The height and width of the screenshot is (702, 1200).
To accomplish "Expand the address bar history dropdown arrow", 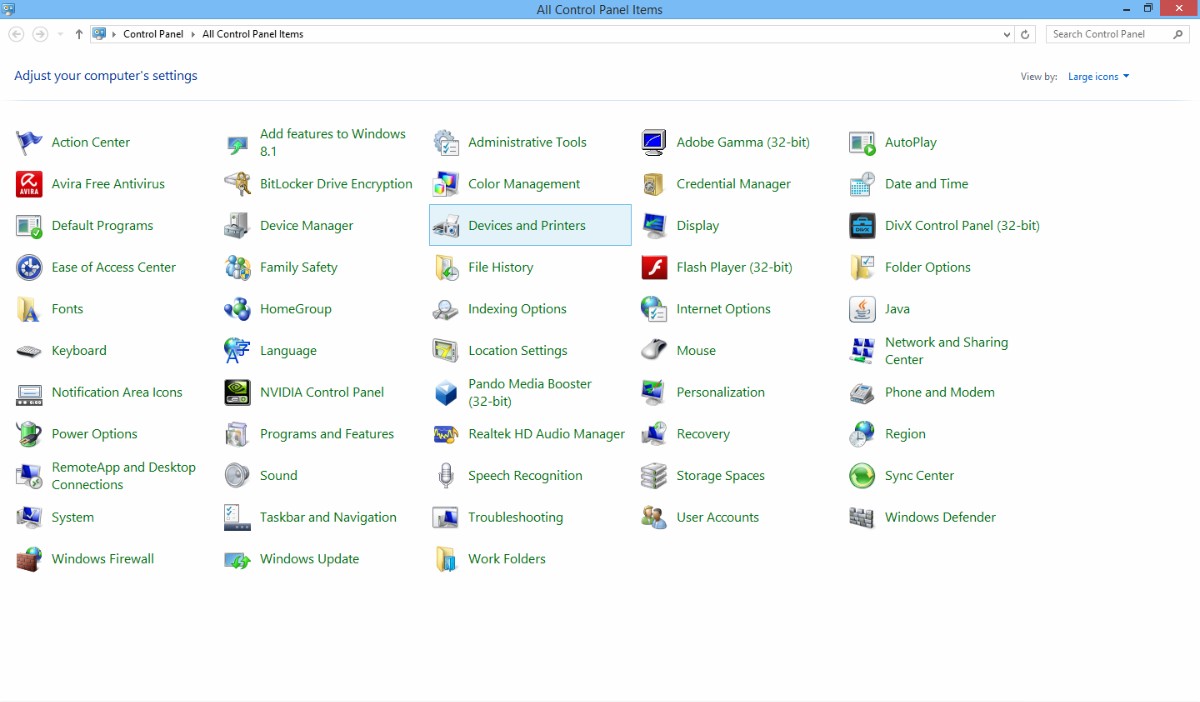I will [x=1007, y=34].
